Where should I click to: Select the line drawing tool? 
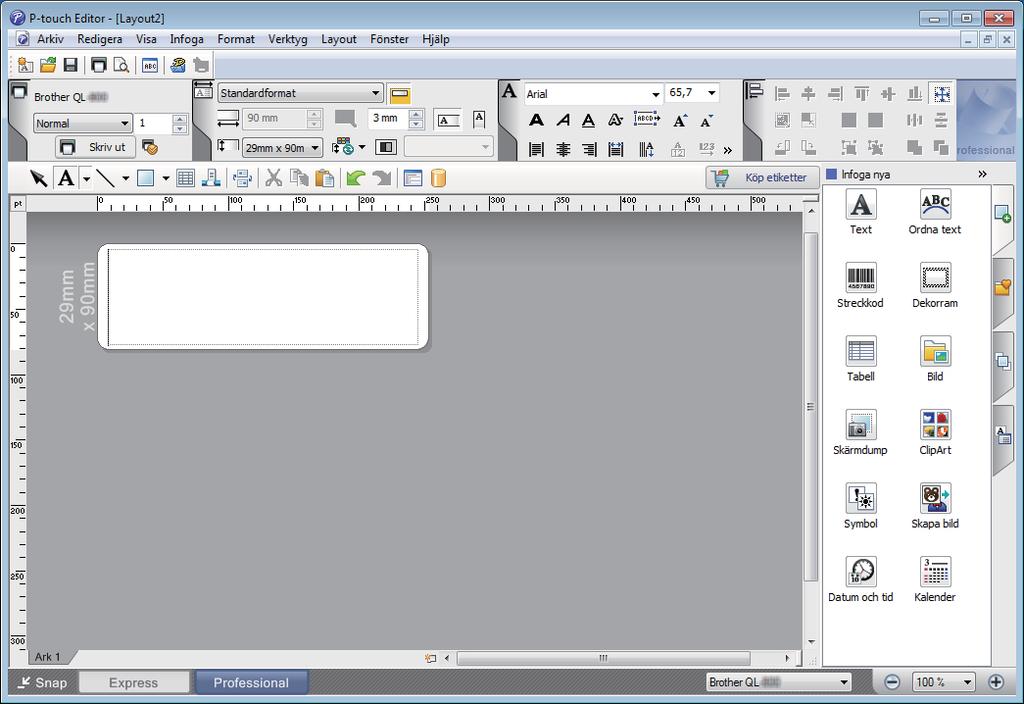pos(105,178)
